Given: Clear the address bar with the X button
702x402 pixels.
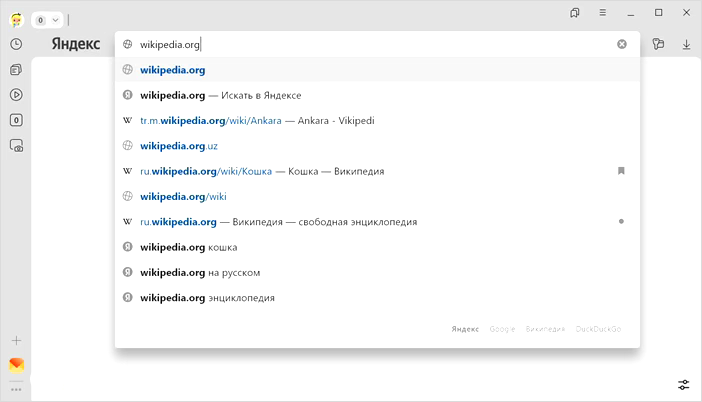Looking at the screenshot, I should coord(622,44).
